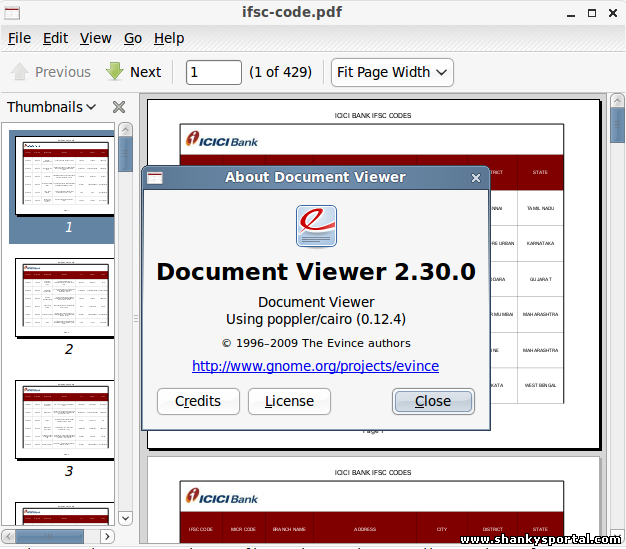Open the View menu
The height and width of the screenshot is (549, 626).
tap(95, 38)
